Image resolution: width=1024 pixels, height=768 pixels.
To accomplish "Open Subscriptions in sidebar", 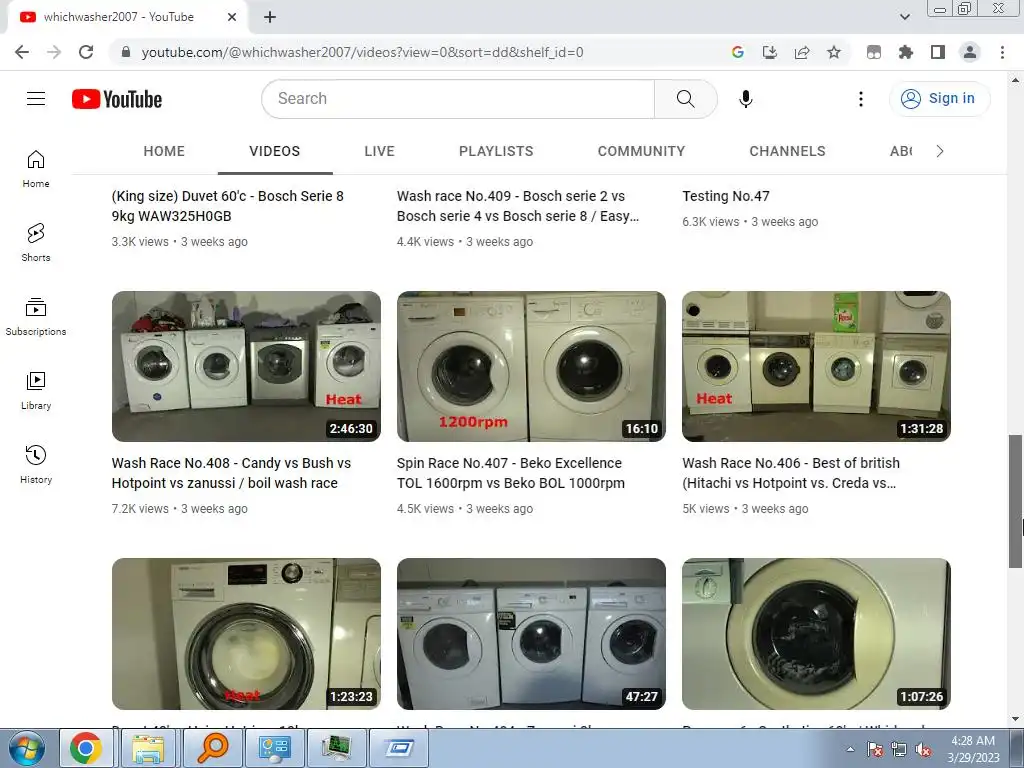I will [36, 317].
